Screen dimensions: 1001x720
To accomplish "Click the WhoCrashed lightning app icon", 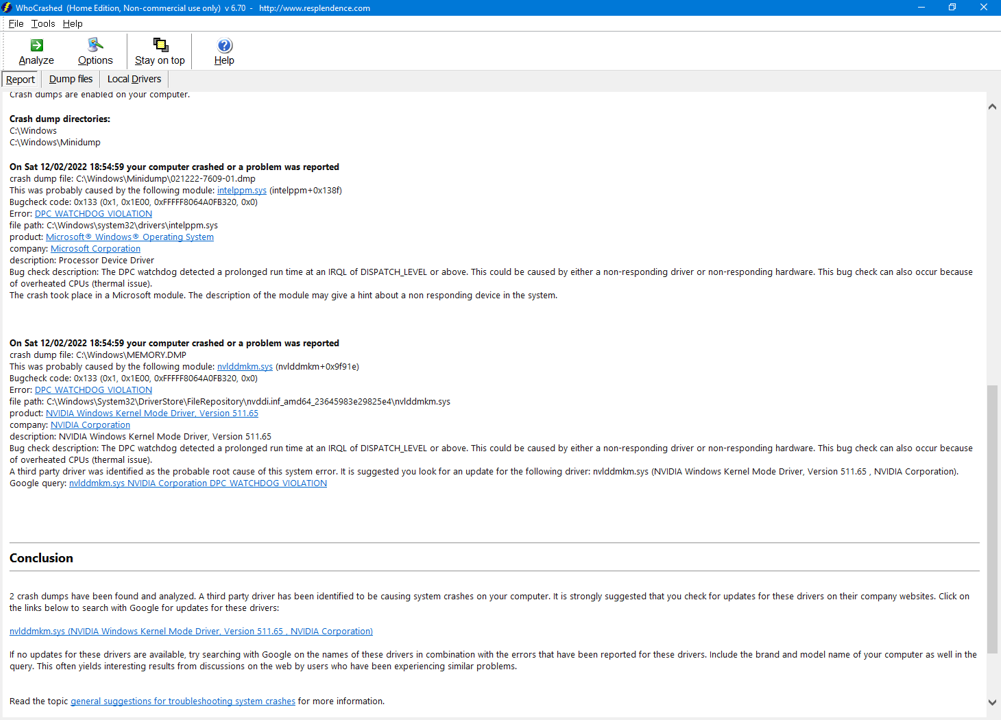I will coord(7,8).
